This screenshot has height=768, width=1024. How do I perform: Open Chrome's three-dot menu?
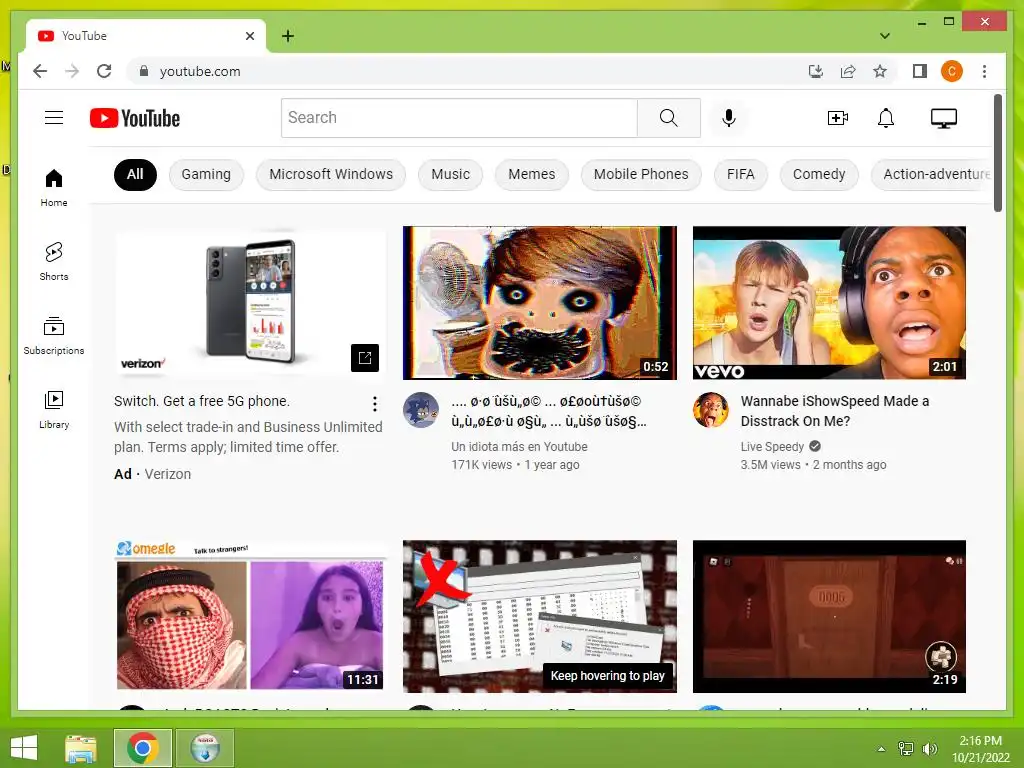click(984, 71)
